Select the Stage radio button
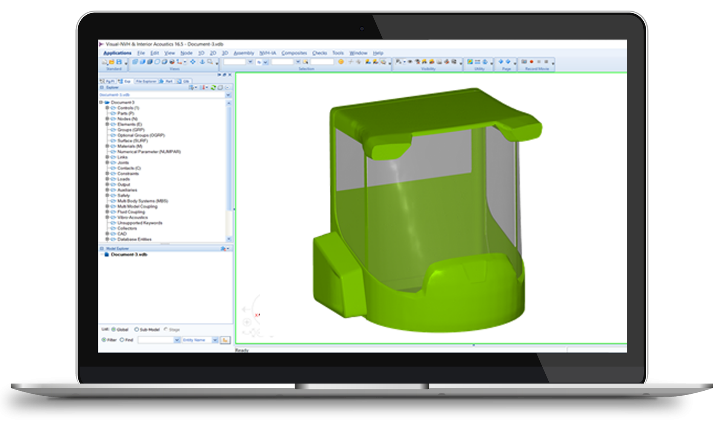Screen dimensions: 713x422 pyautogui.click(x=166, y=329)
